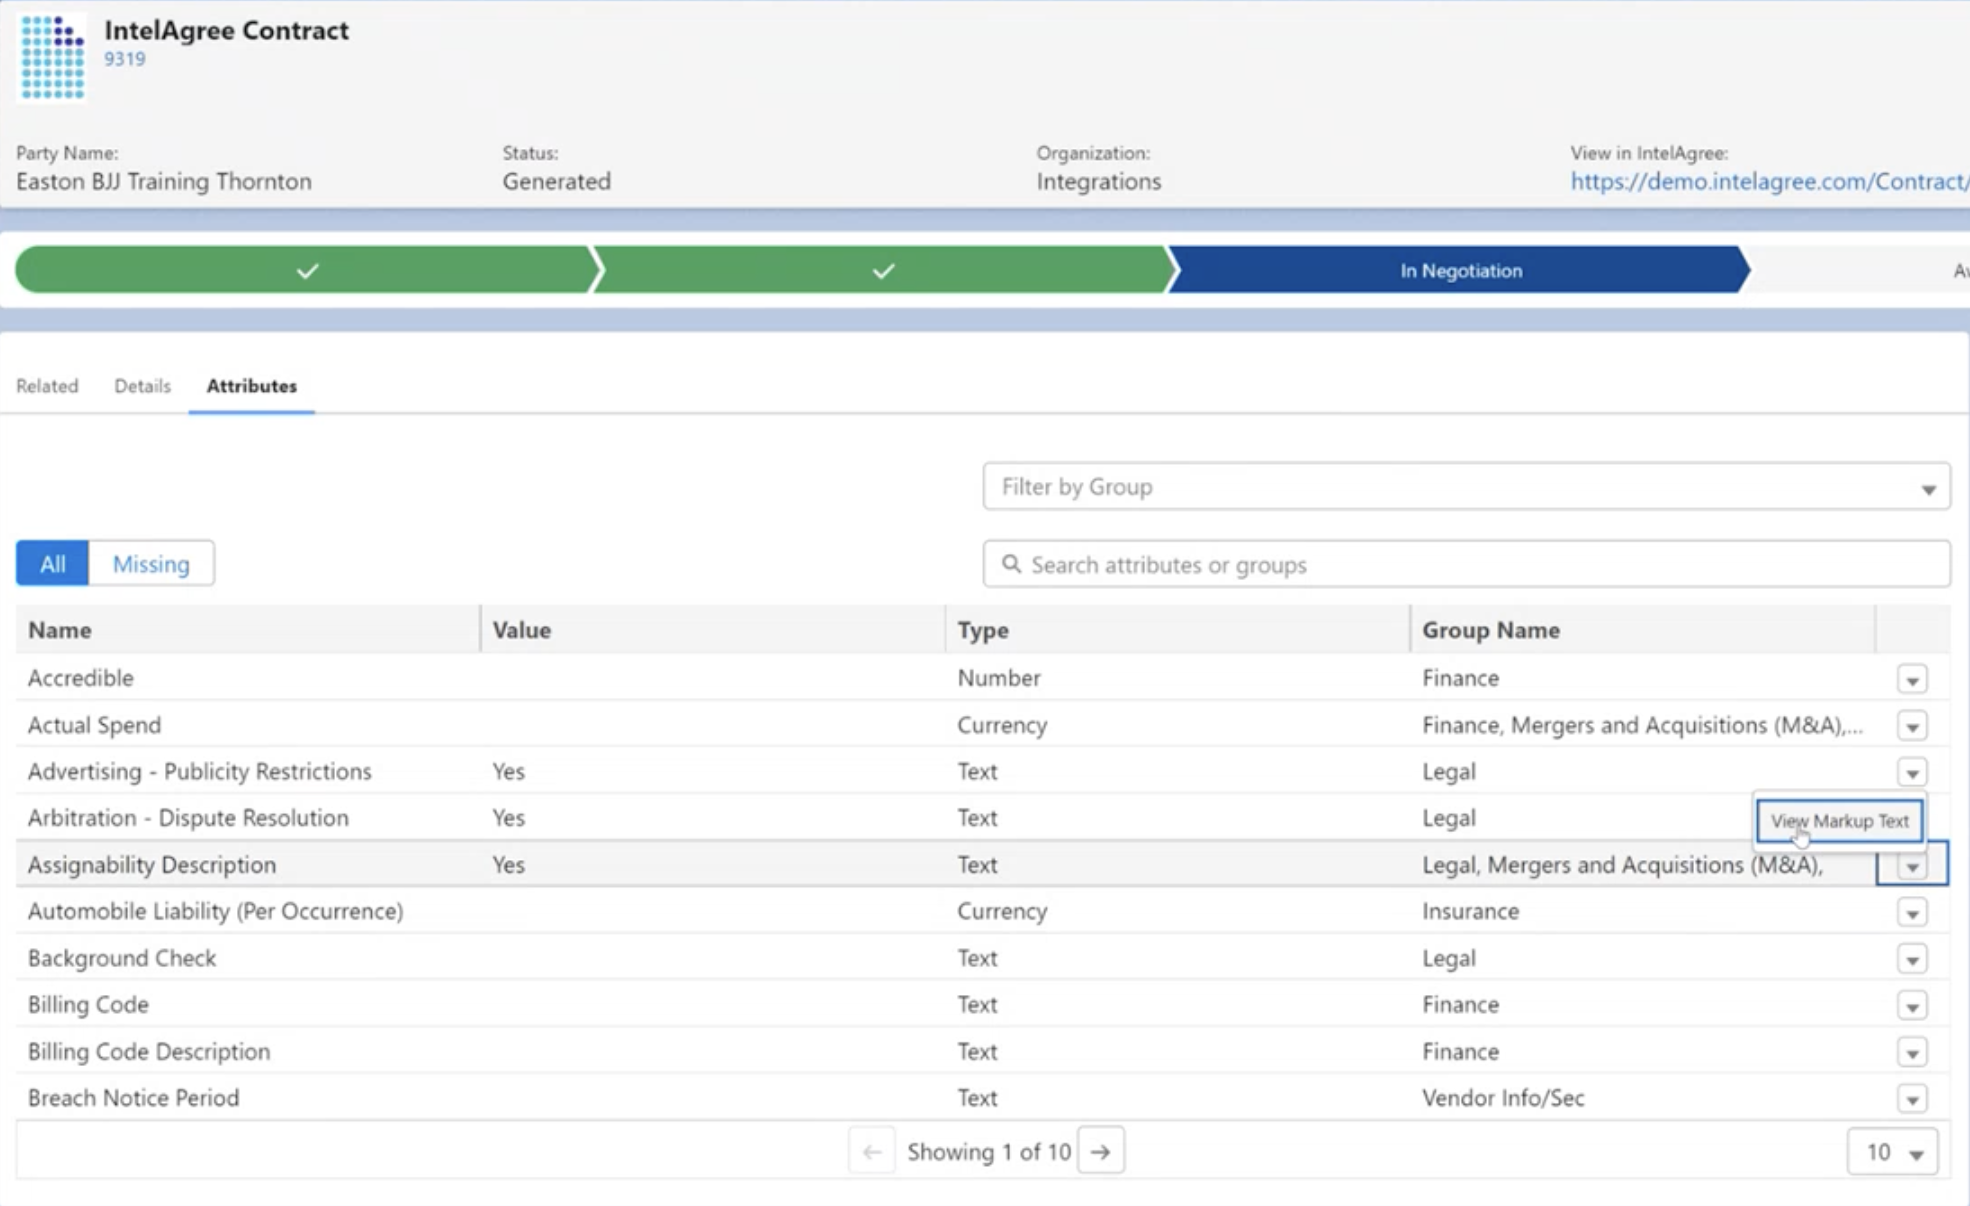
Task: Open the first completed green stage
Action: [307, 270]
